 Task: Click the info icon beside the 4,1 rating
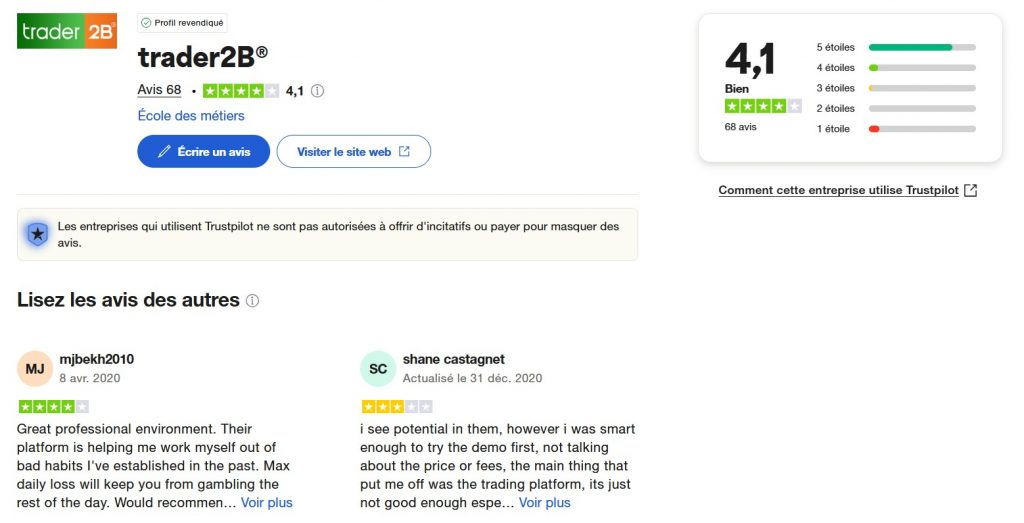click(317, 91)
